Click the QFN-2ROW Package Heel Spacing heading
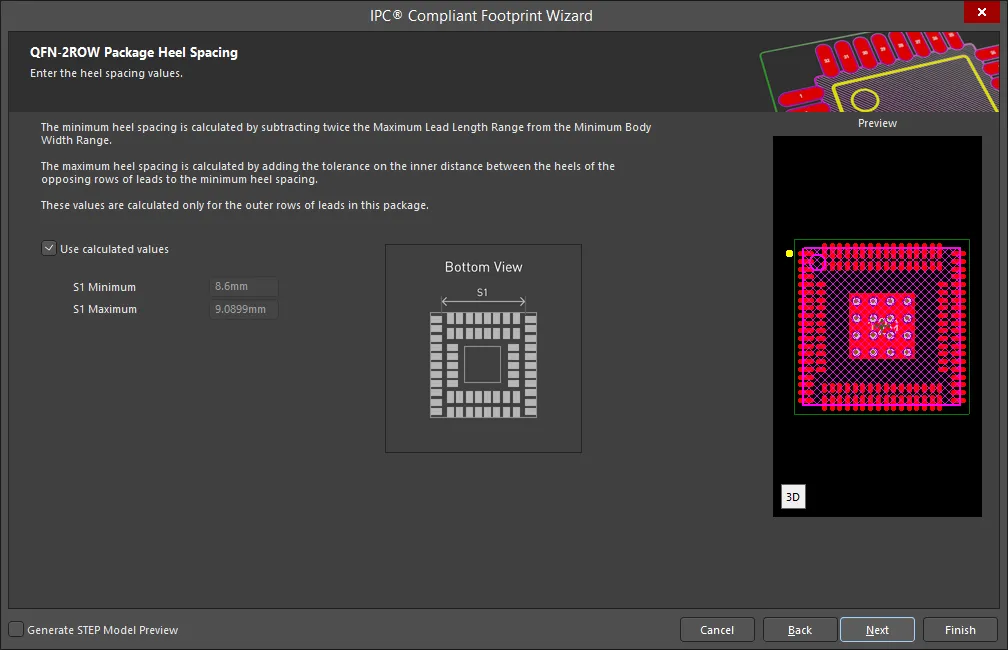The image size is (1008, 650). coord(134,53)
